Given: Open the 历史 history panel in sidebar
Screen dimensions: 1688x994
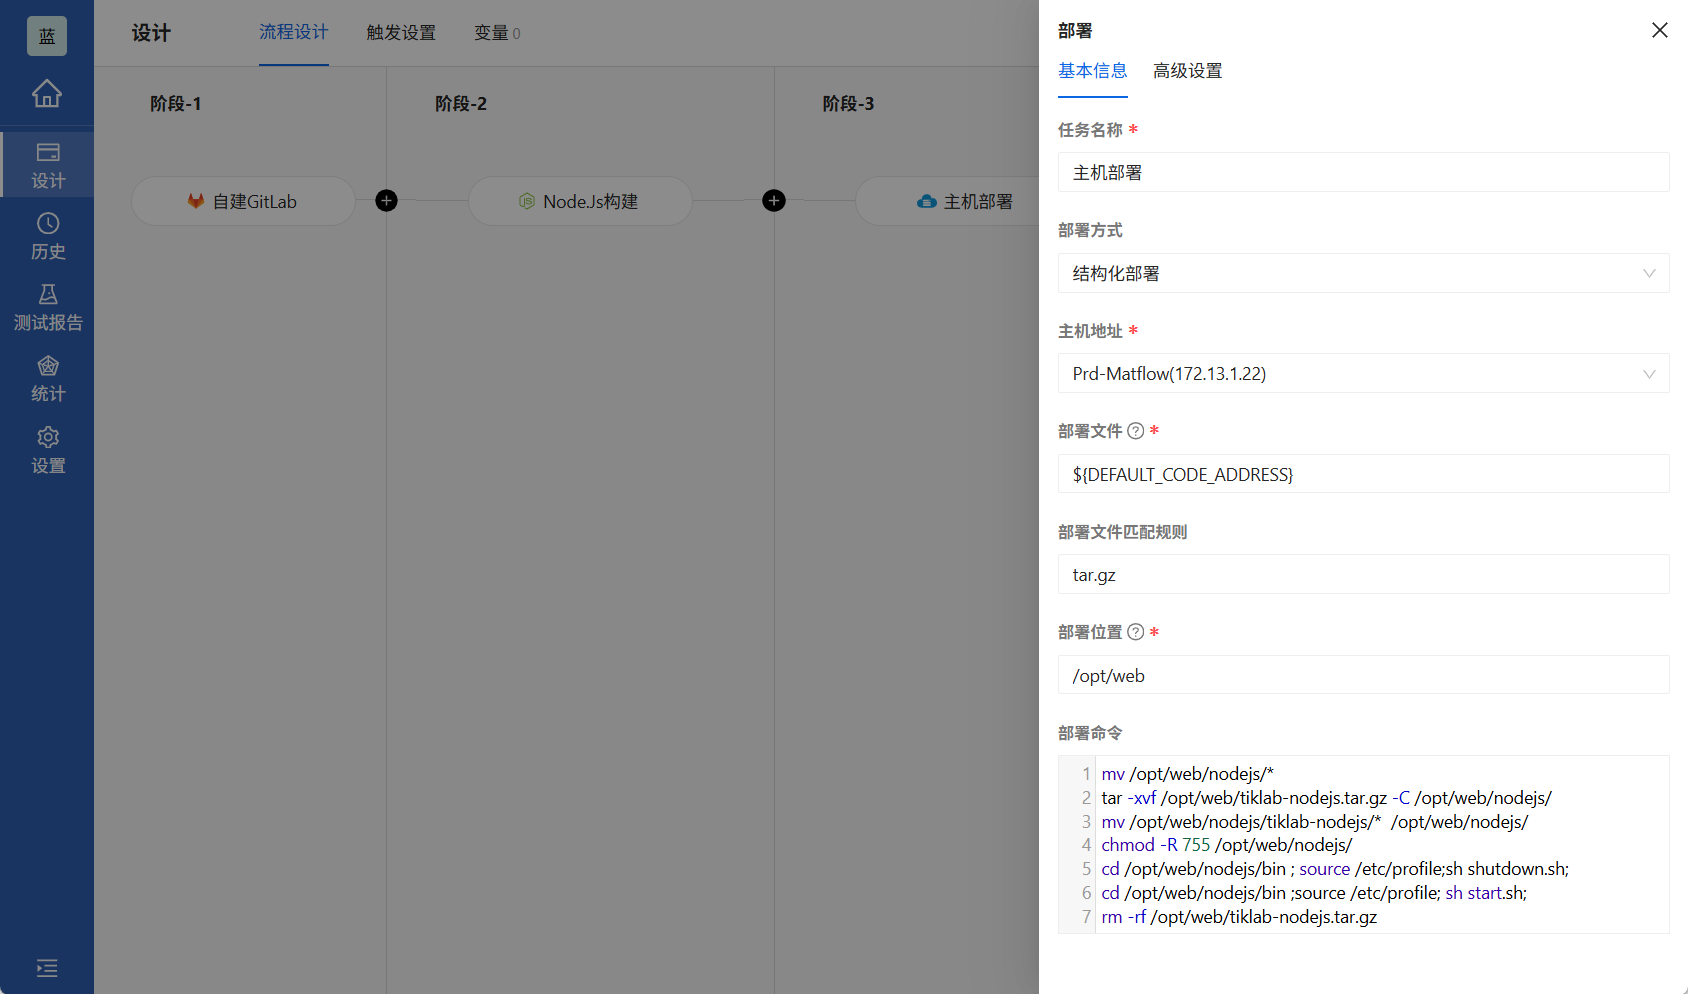Looking at the screenshot, I should coord(47,236).
